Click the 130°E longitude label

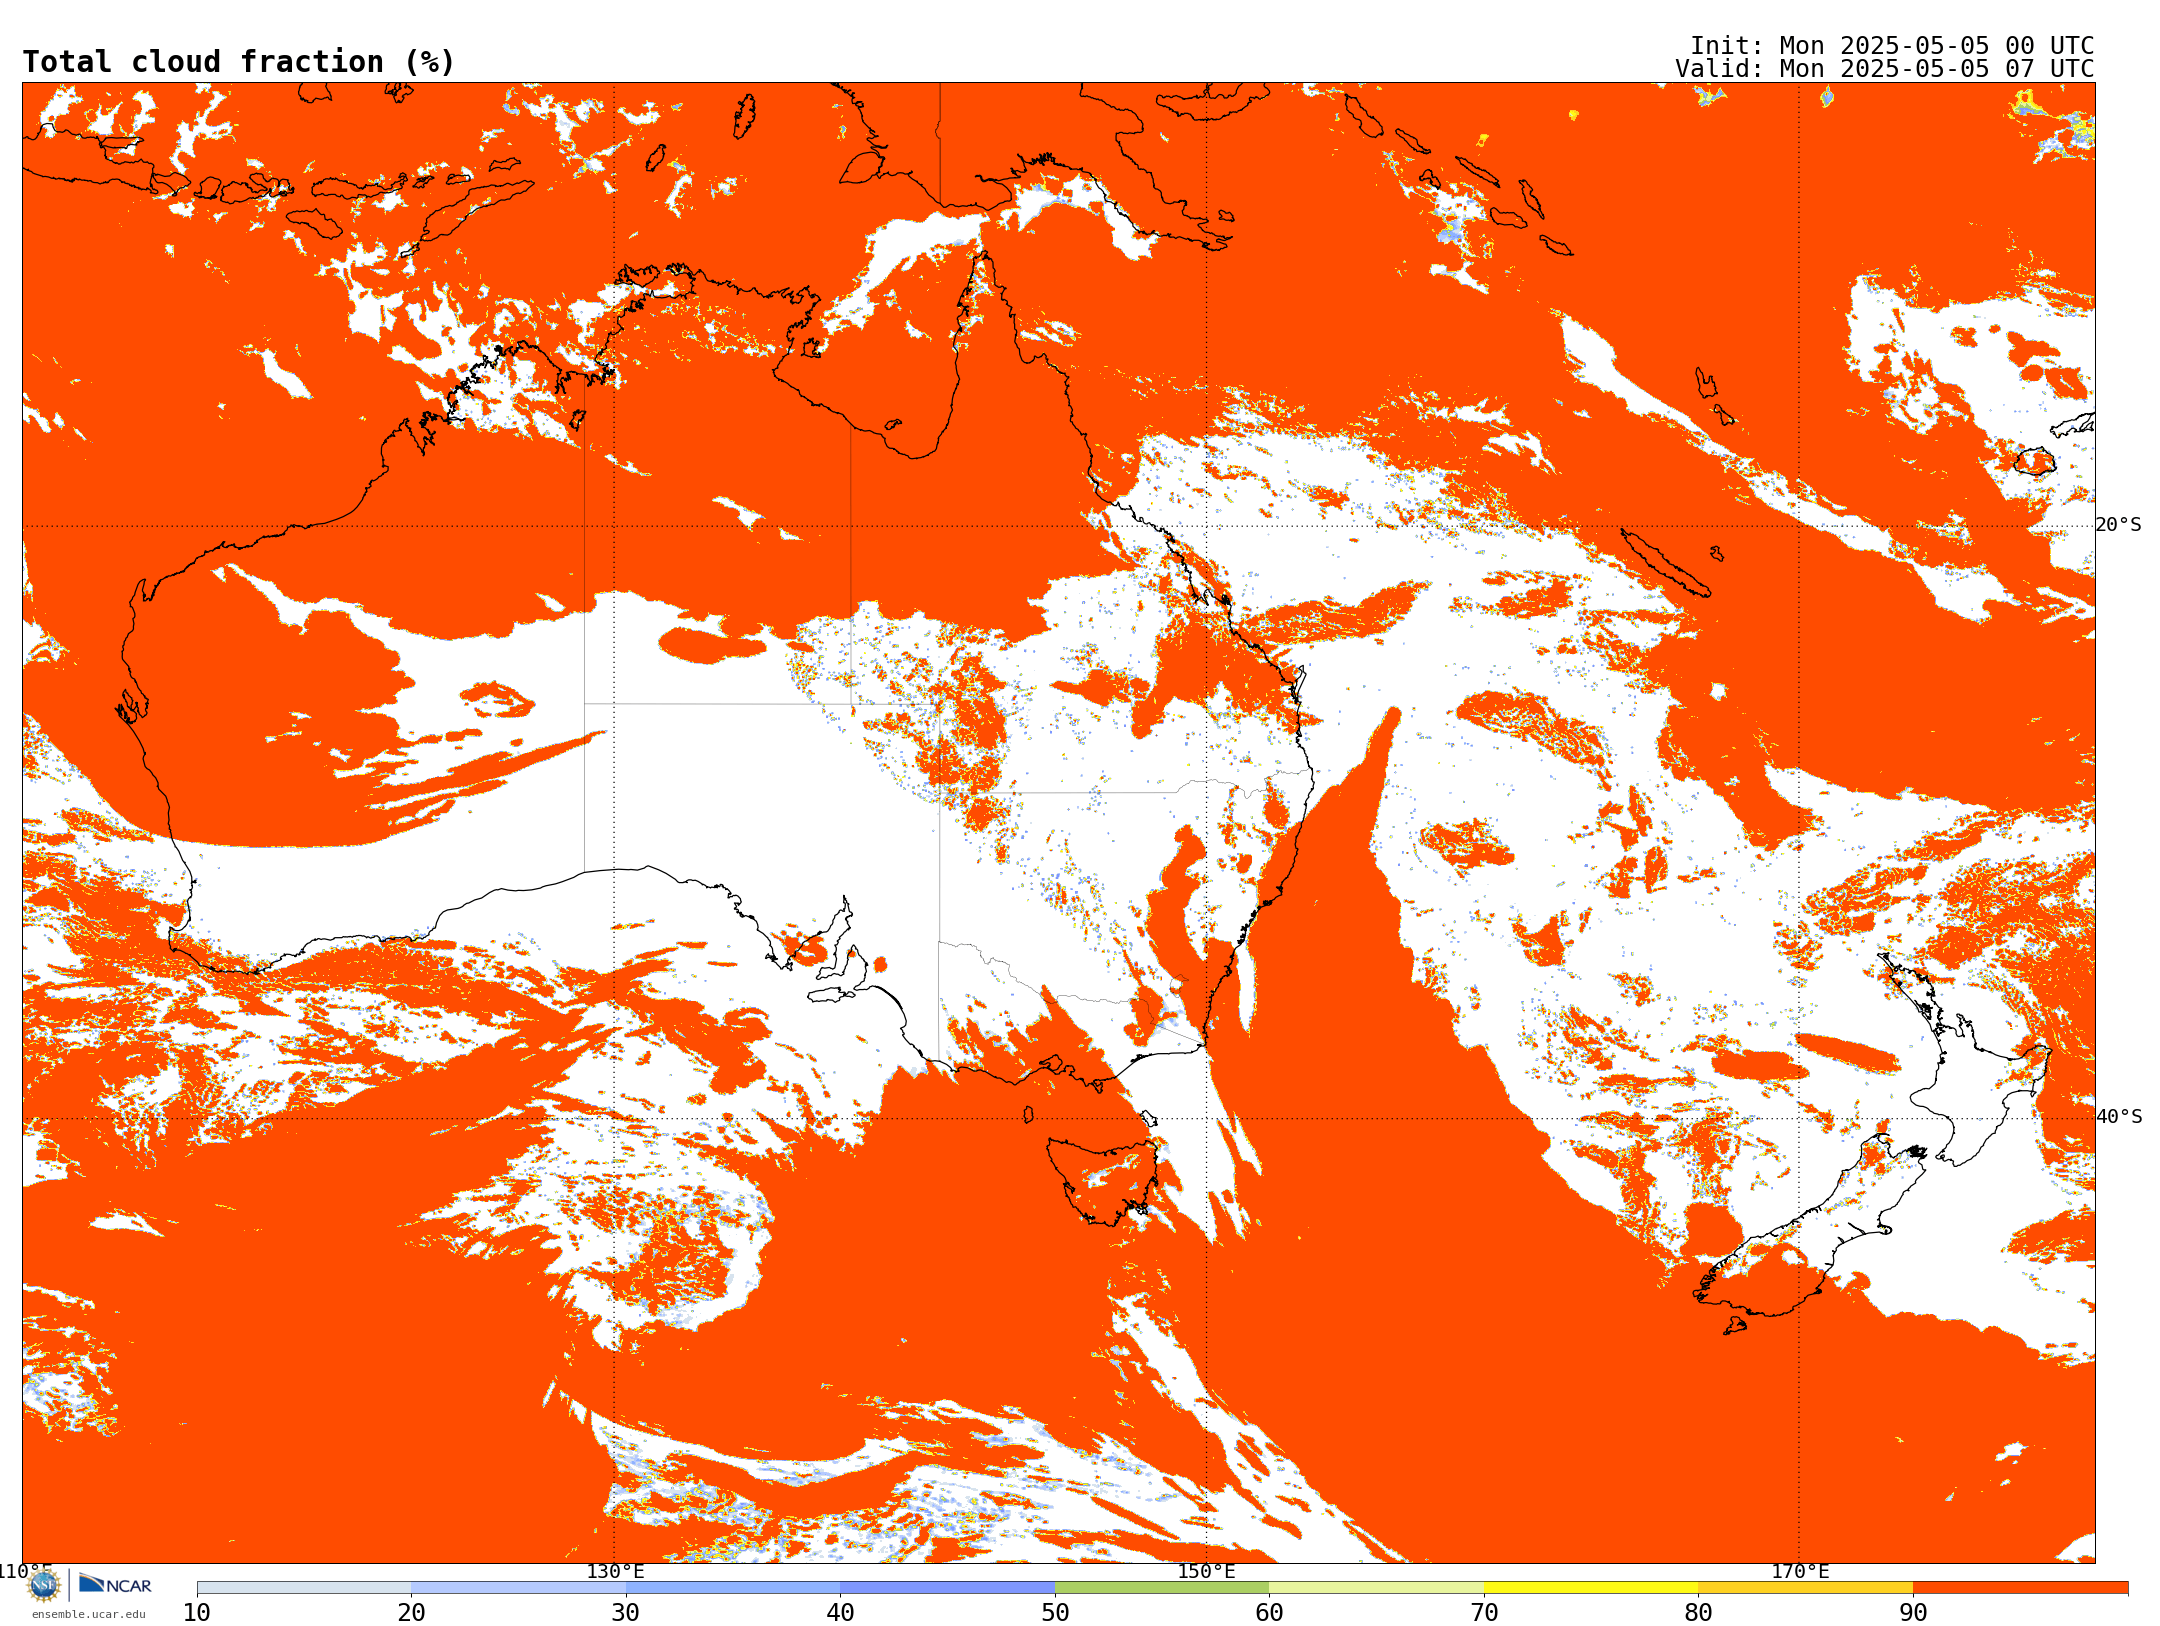615,1571
